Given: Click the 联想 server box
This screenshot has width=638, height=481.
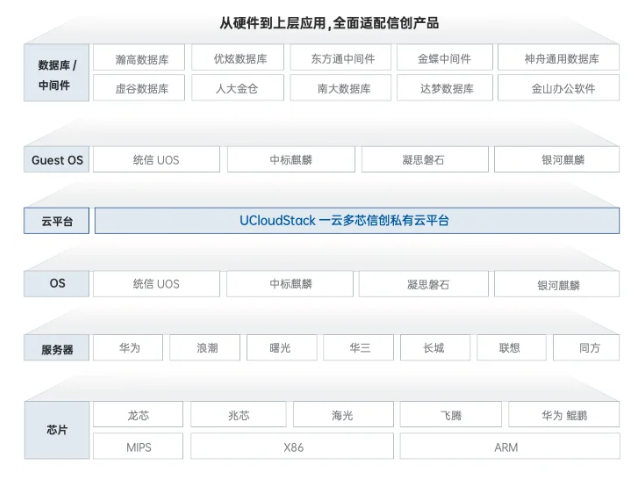Looking at the screenshot, I should coord(511,348).
